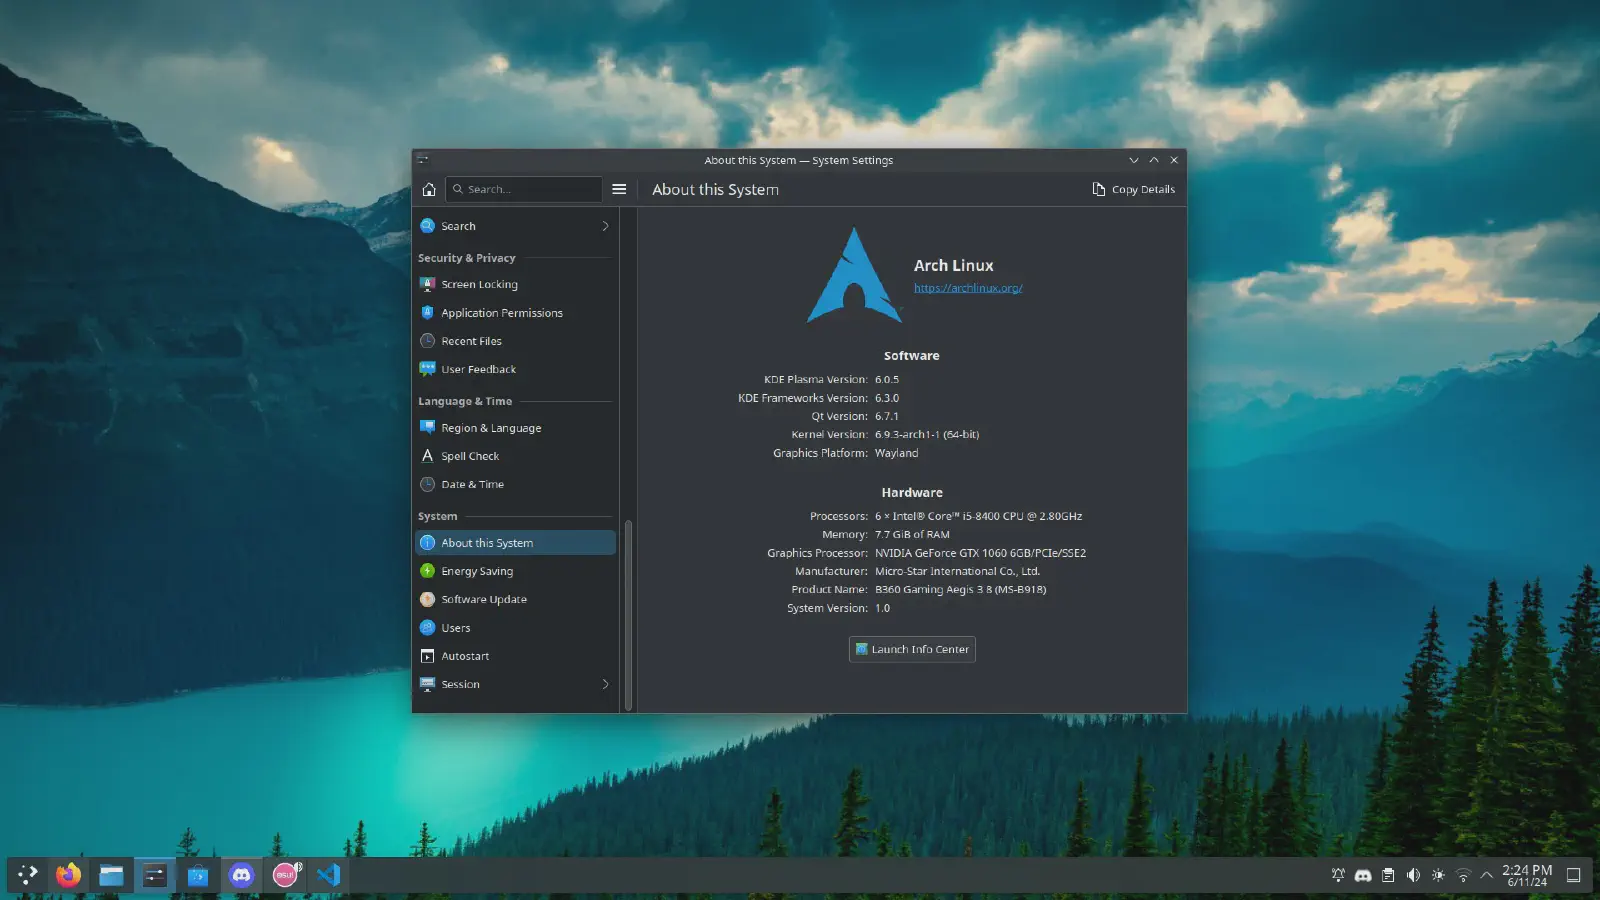The height and width of the screenshot is (900, 1600).
Task: Open Software Update settings
Action: tap(515, 599)
